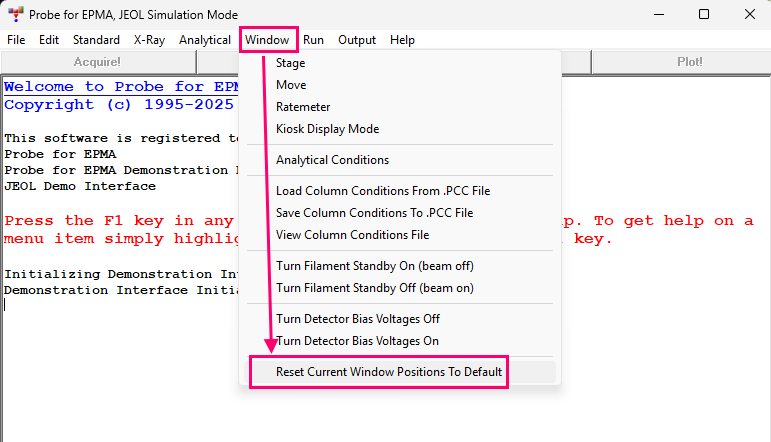Screen dimensions: 771x442
Task: Open the Run menu
Action: click(x=313, y=40)
